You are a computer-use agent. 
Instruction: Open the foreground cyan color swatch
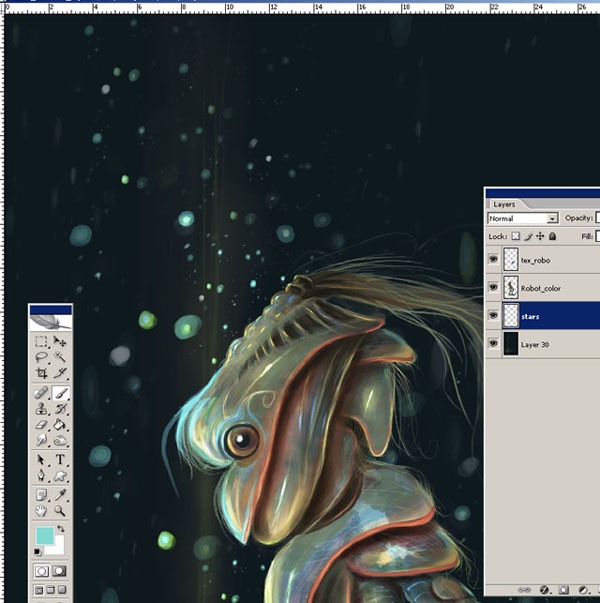pyautogui.click(x=45, y=536)
